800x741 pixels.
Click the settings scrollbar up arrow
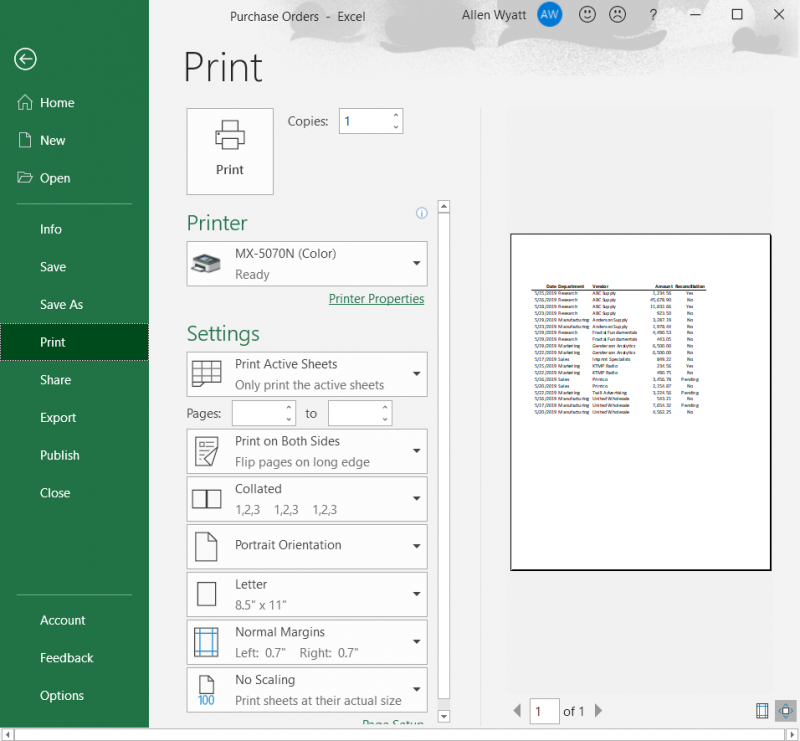click(444, 207)
